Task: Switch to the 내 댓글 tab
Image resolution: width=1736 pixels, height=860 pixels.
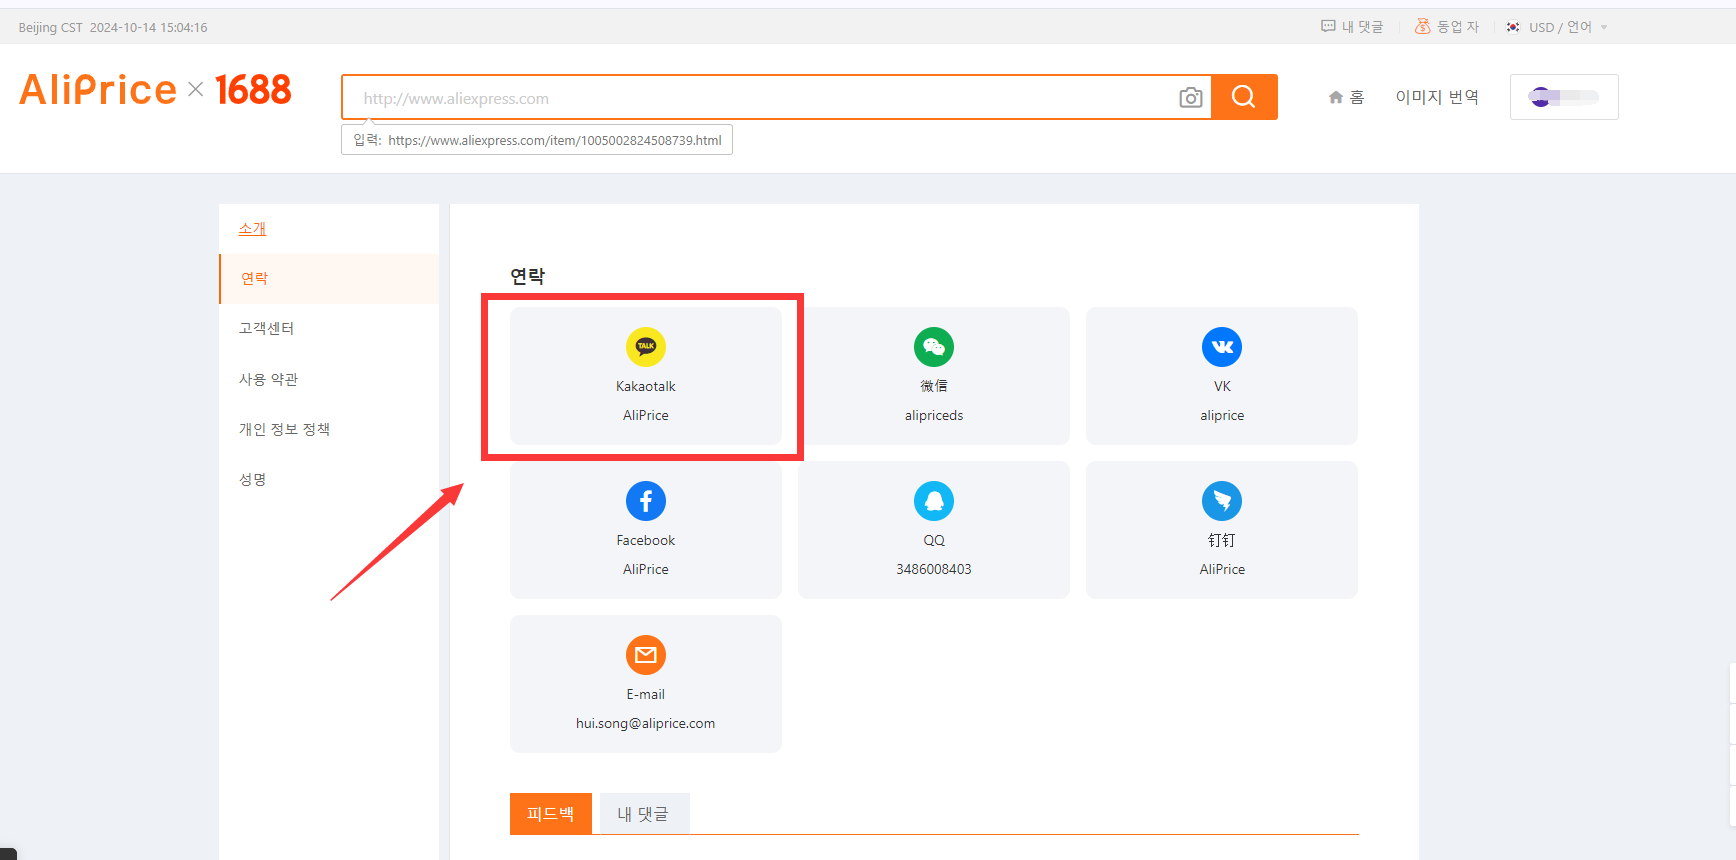Action: tap(644, 814)
